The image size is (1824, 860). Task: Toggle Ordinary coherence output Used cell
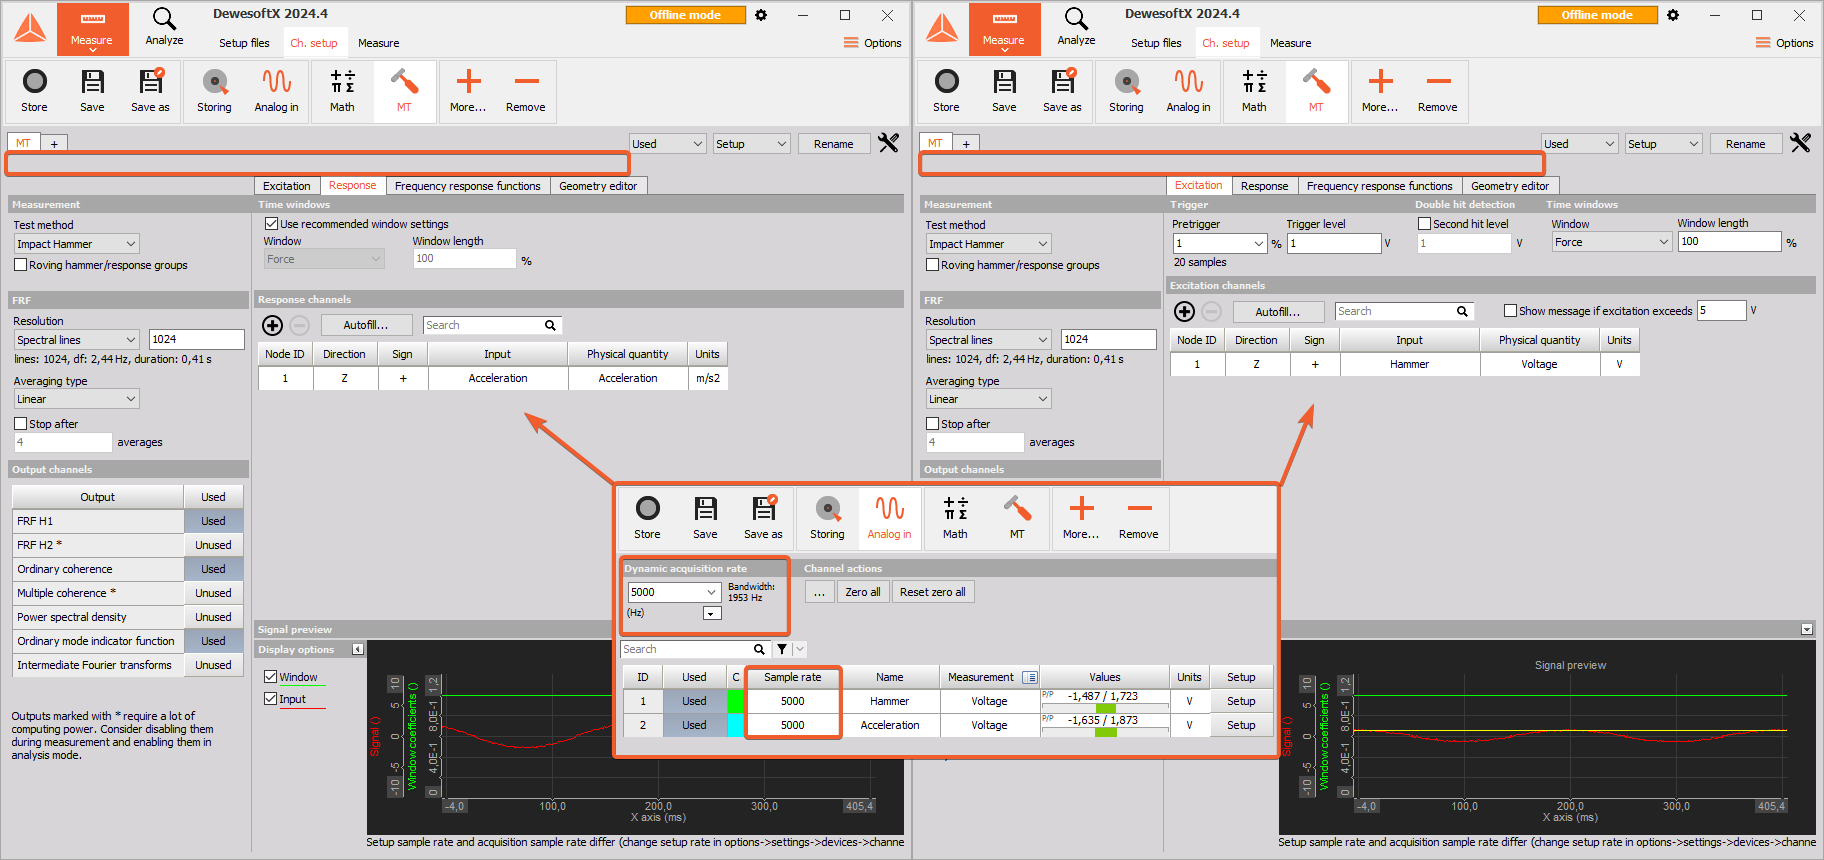pyautogui.click(x=213, y=569)
